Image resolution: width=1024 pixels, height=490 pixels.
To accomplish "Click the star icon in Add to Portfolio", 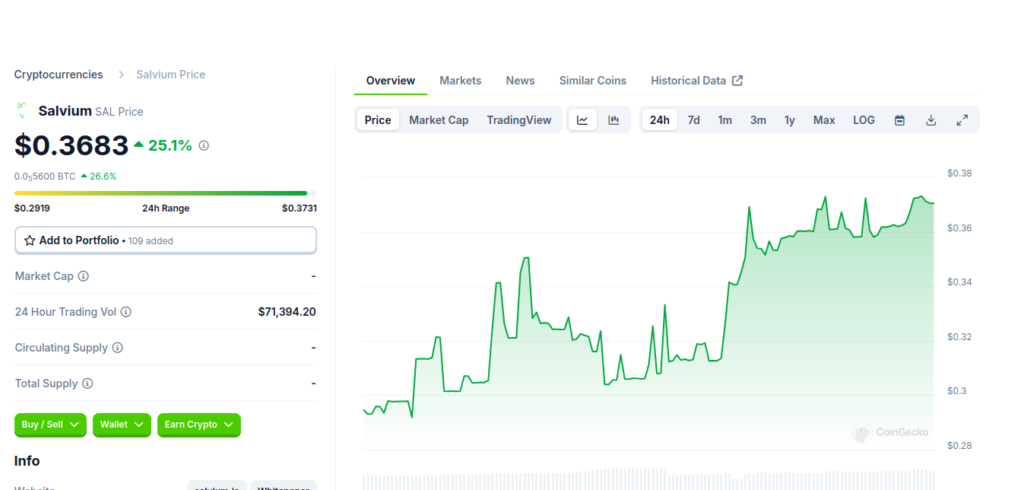I will click(29, 240).
